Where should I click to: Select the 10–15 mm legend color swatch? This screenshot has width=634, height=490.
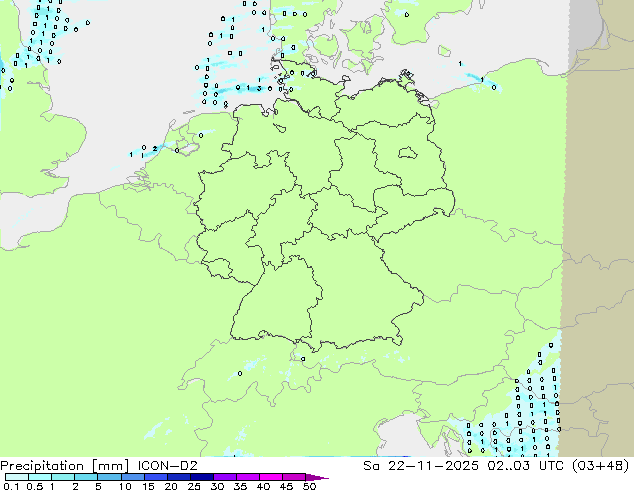[132, 477]
